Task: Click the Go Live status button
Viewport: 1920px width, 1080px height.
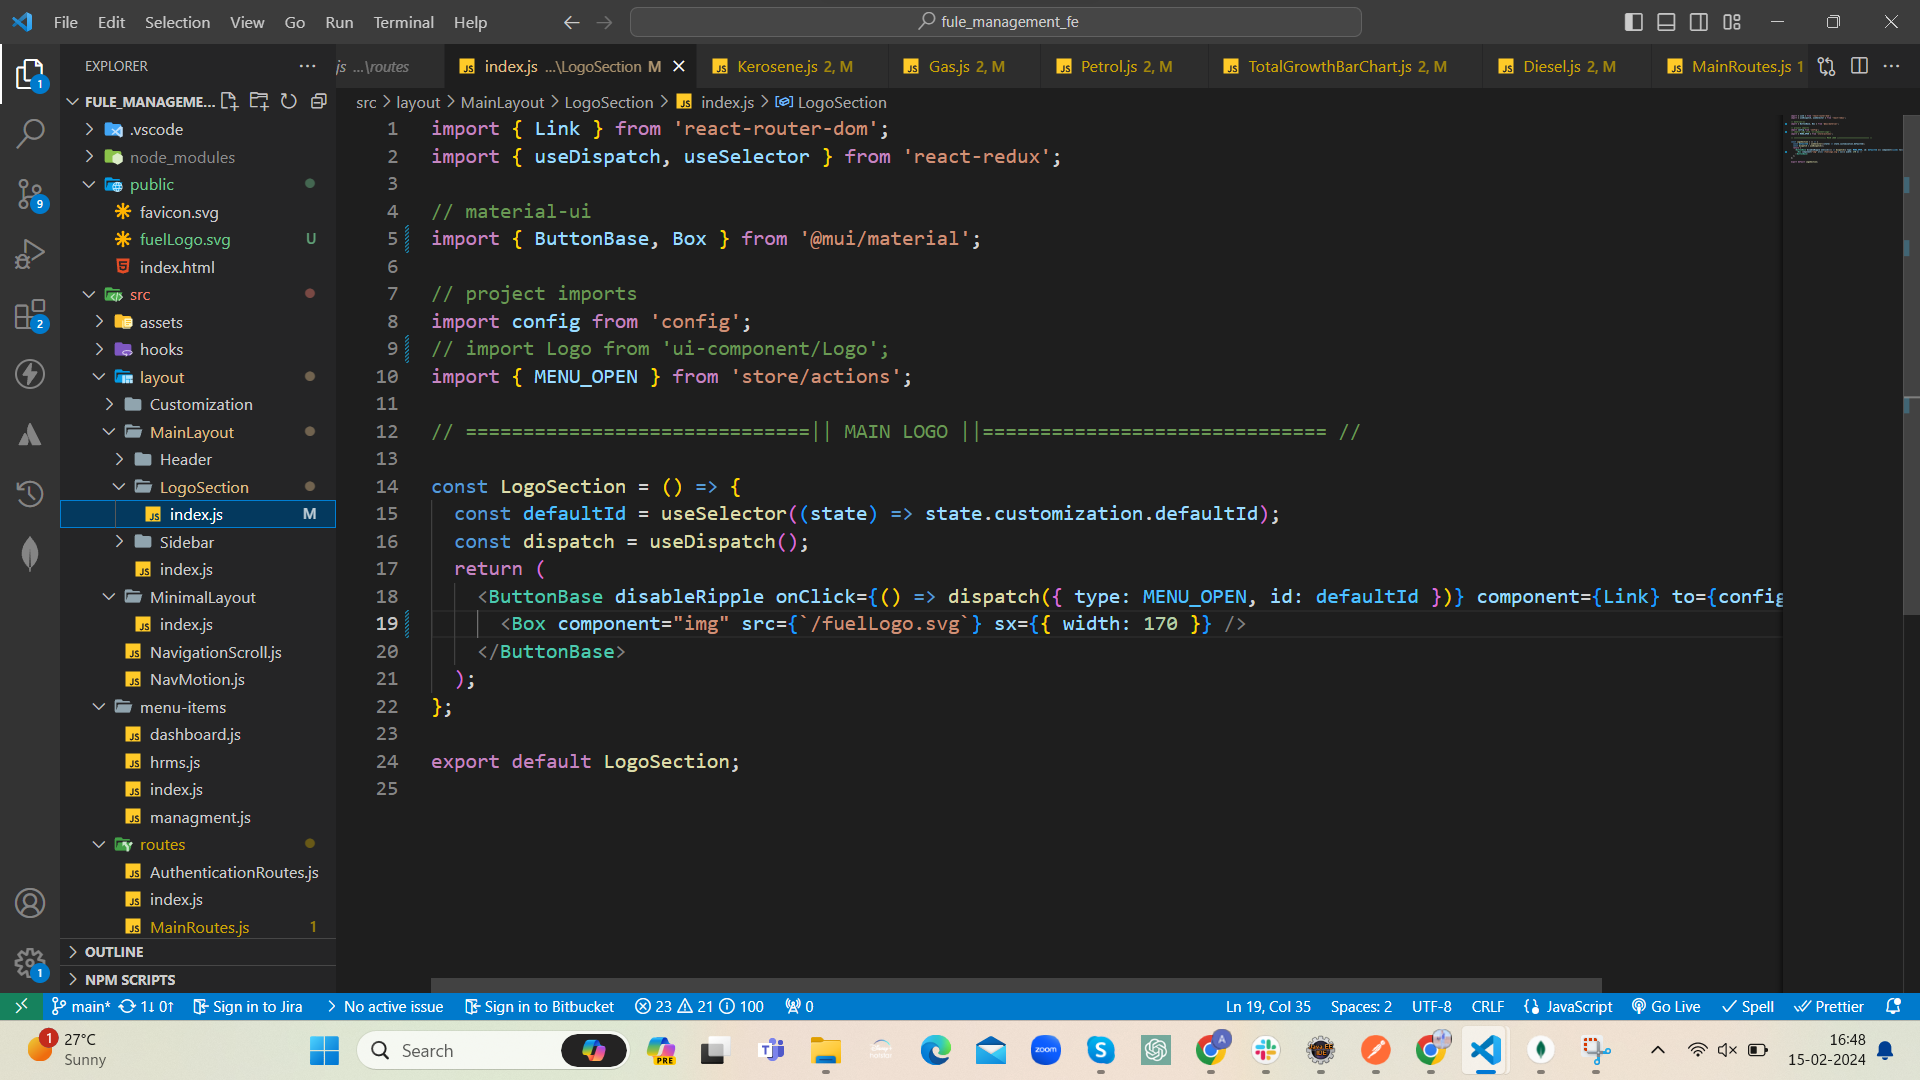Action: point(1665,1006)
